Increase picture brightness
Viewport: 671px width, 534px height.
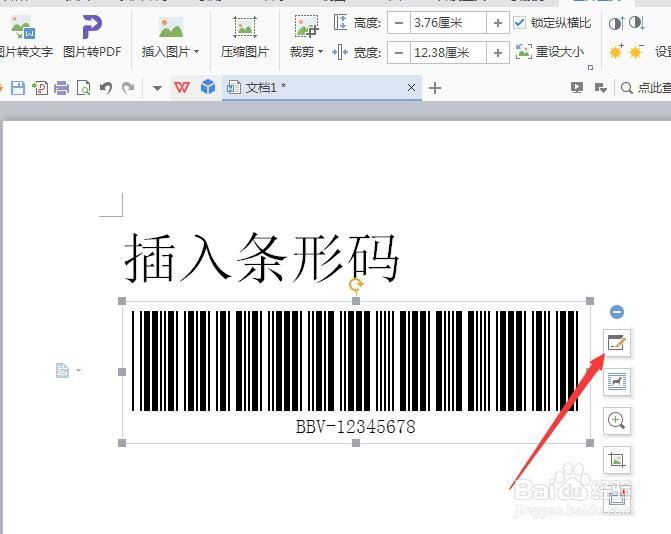pyautogui.click(x=616, y=52)
